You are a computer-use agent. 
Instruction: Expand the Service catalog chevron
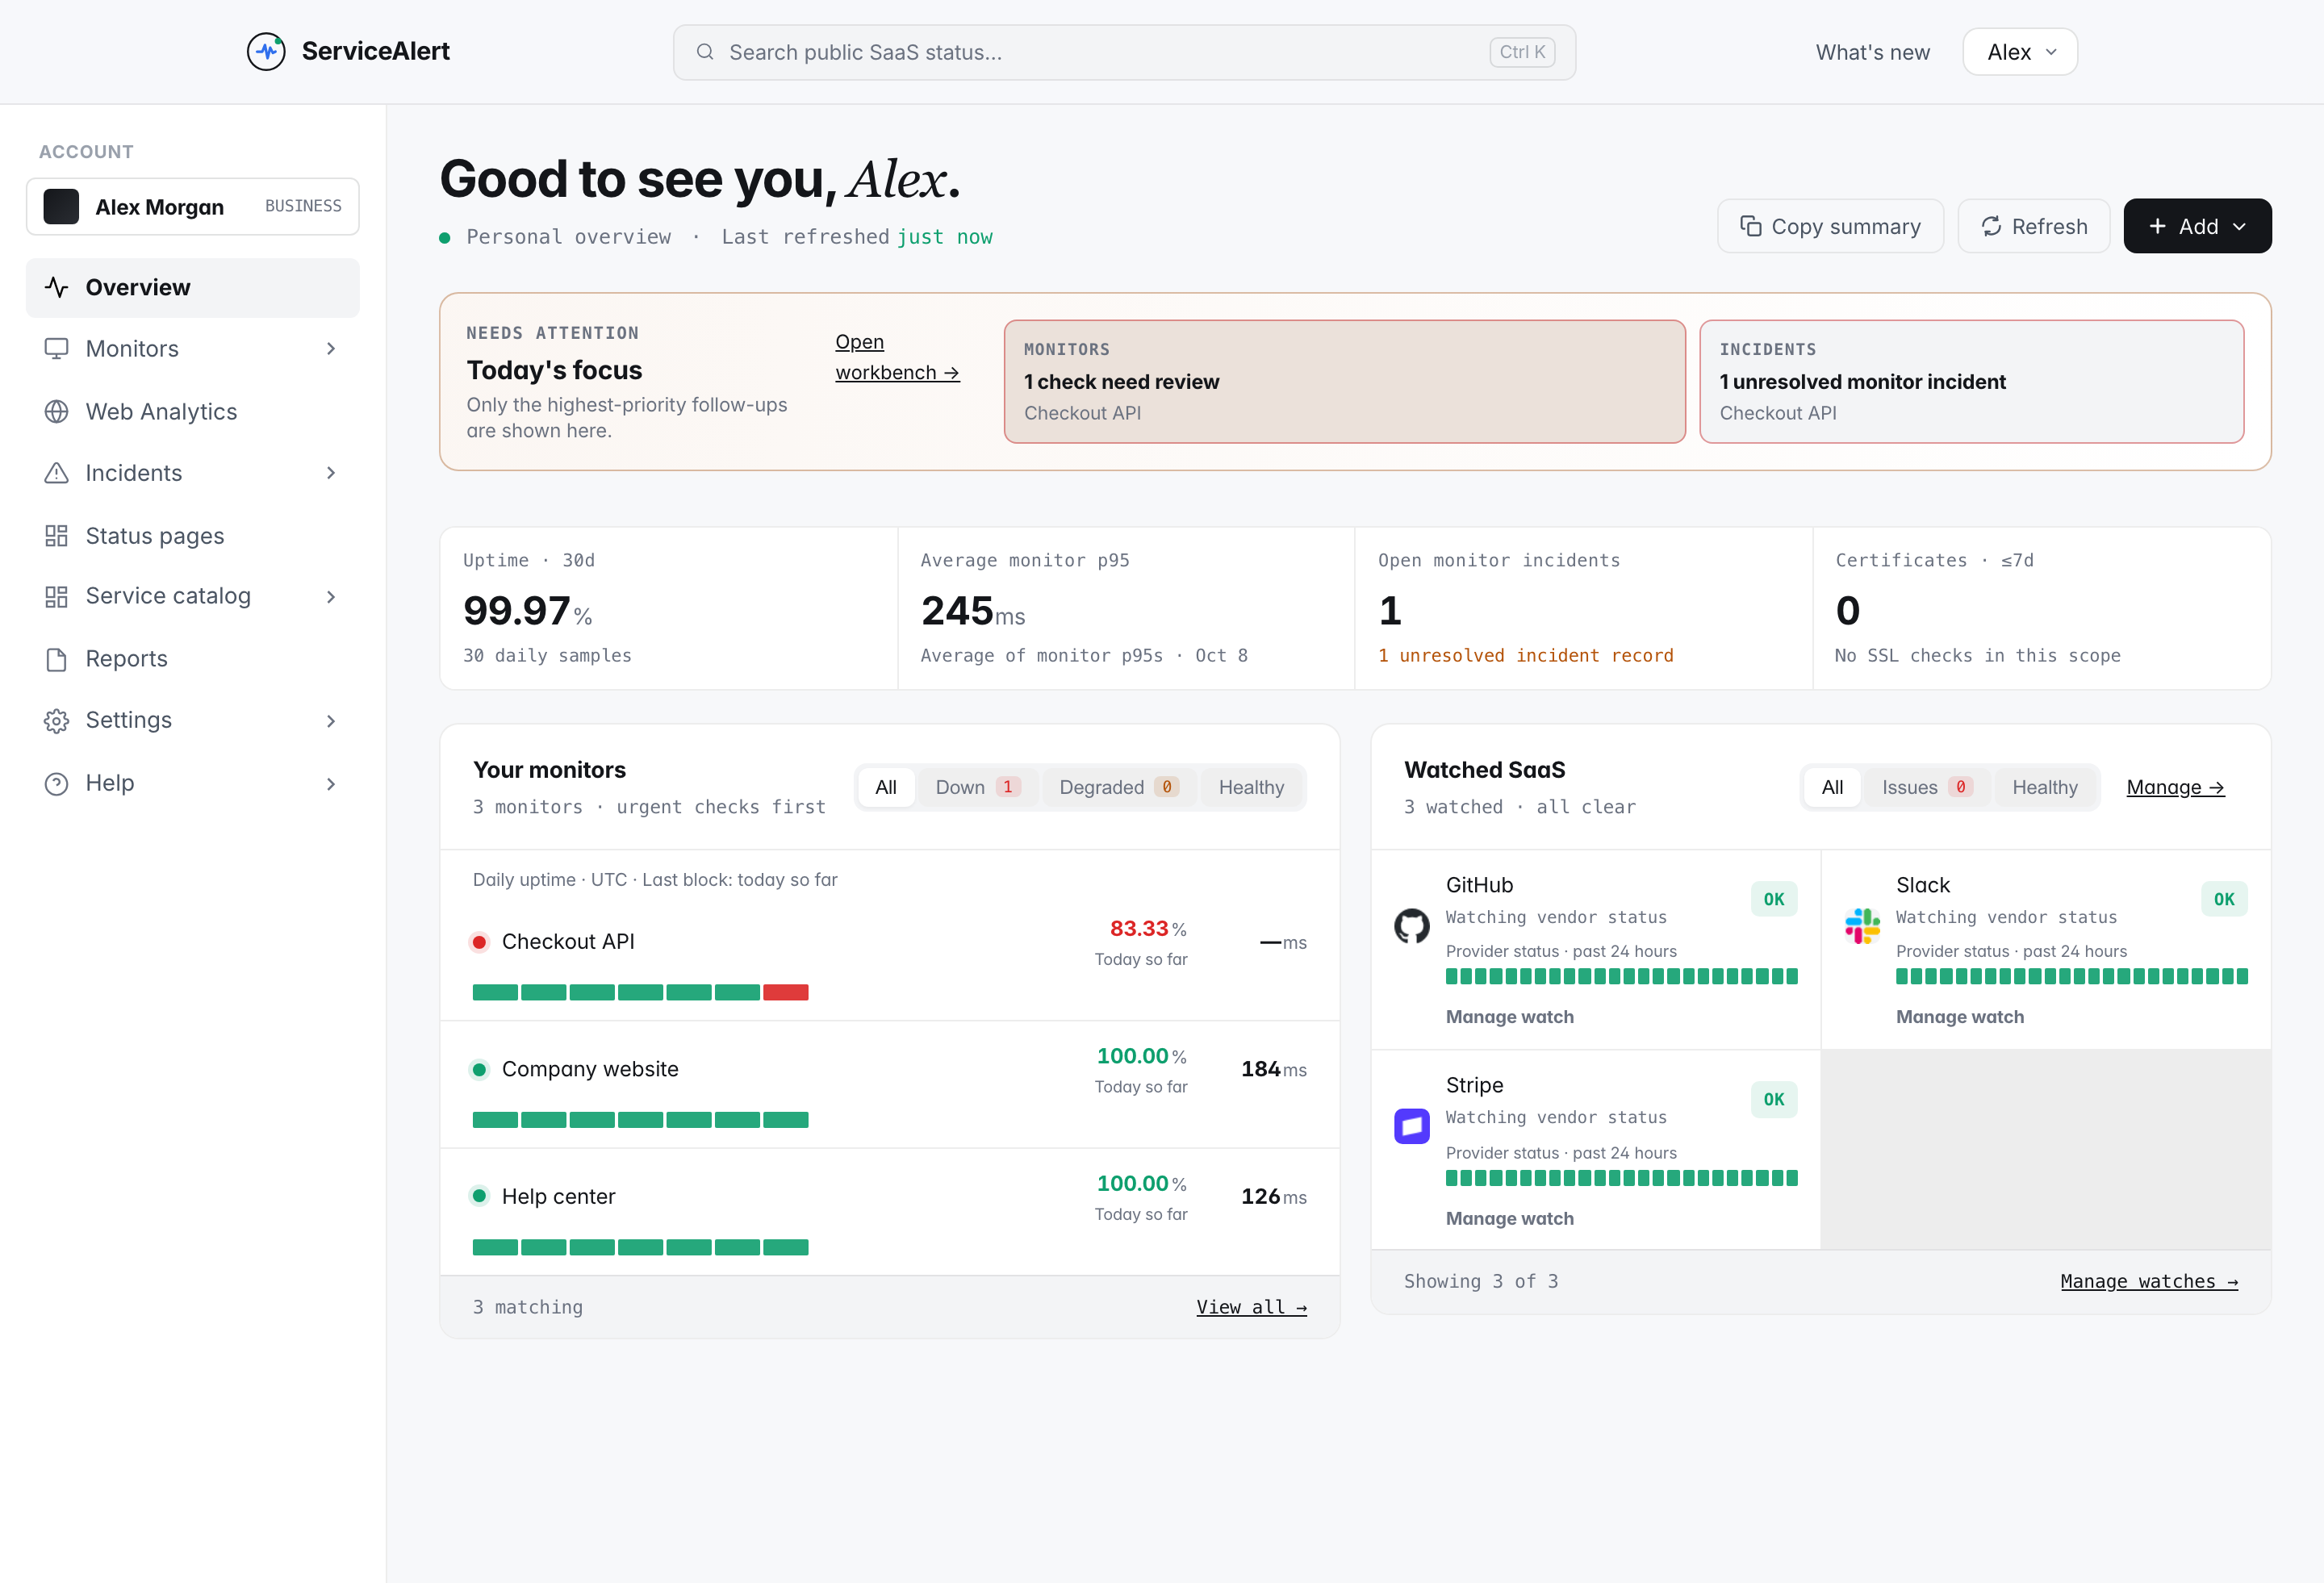(331, 597)
